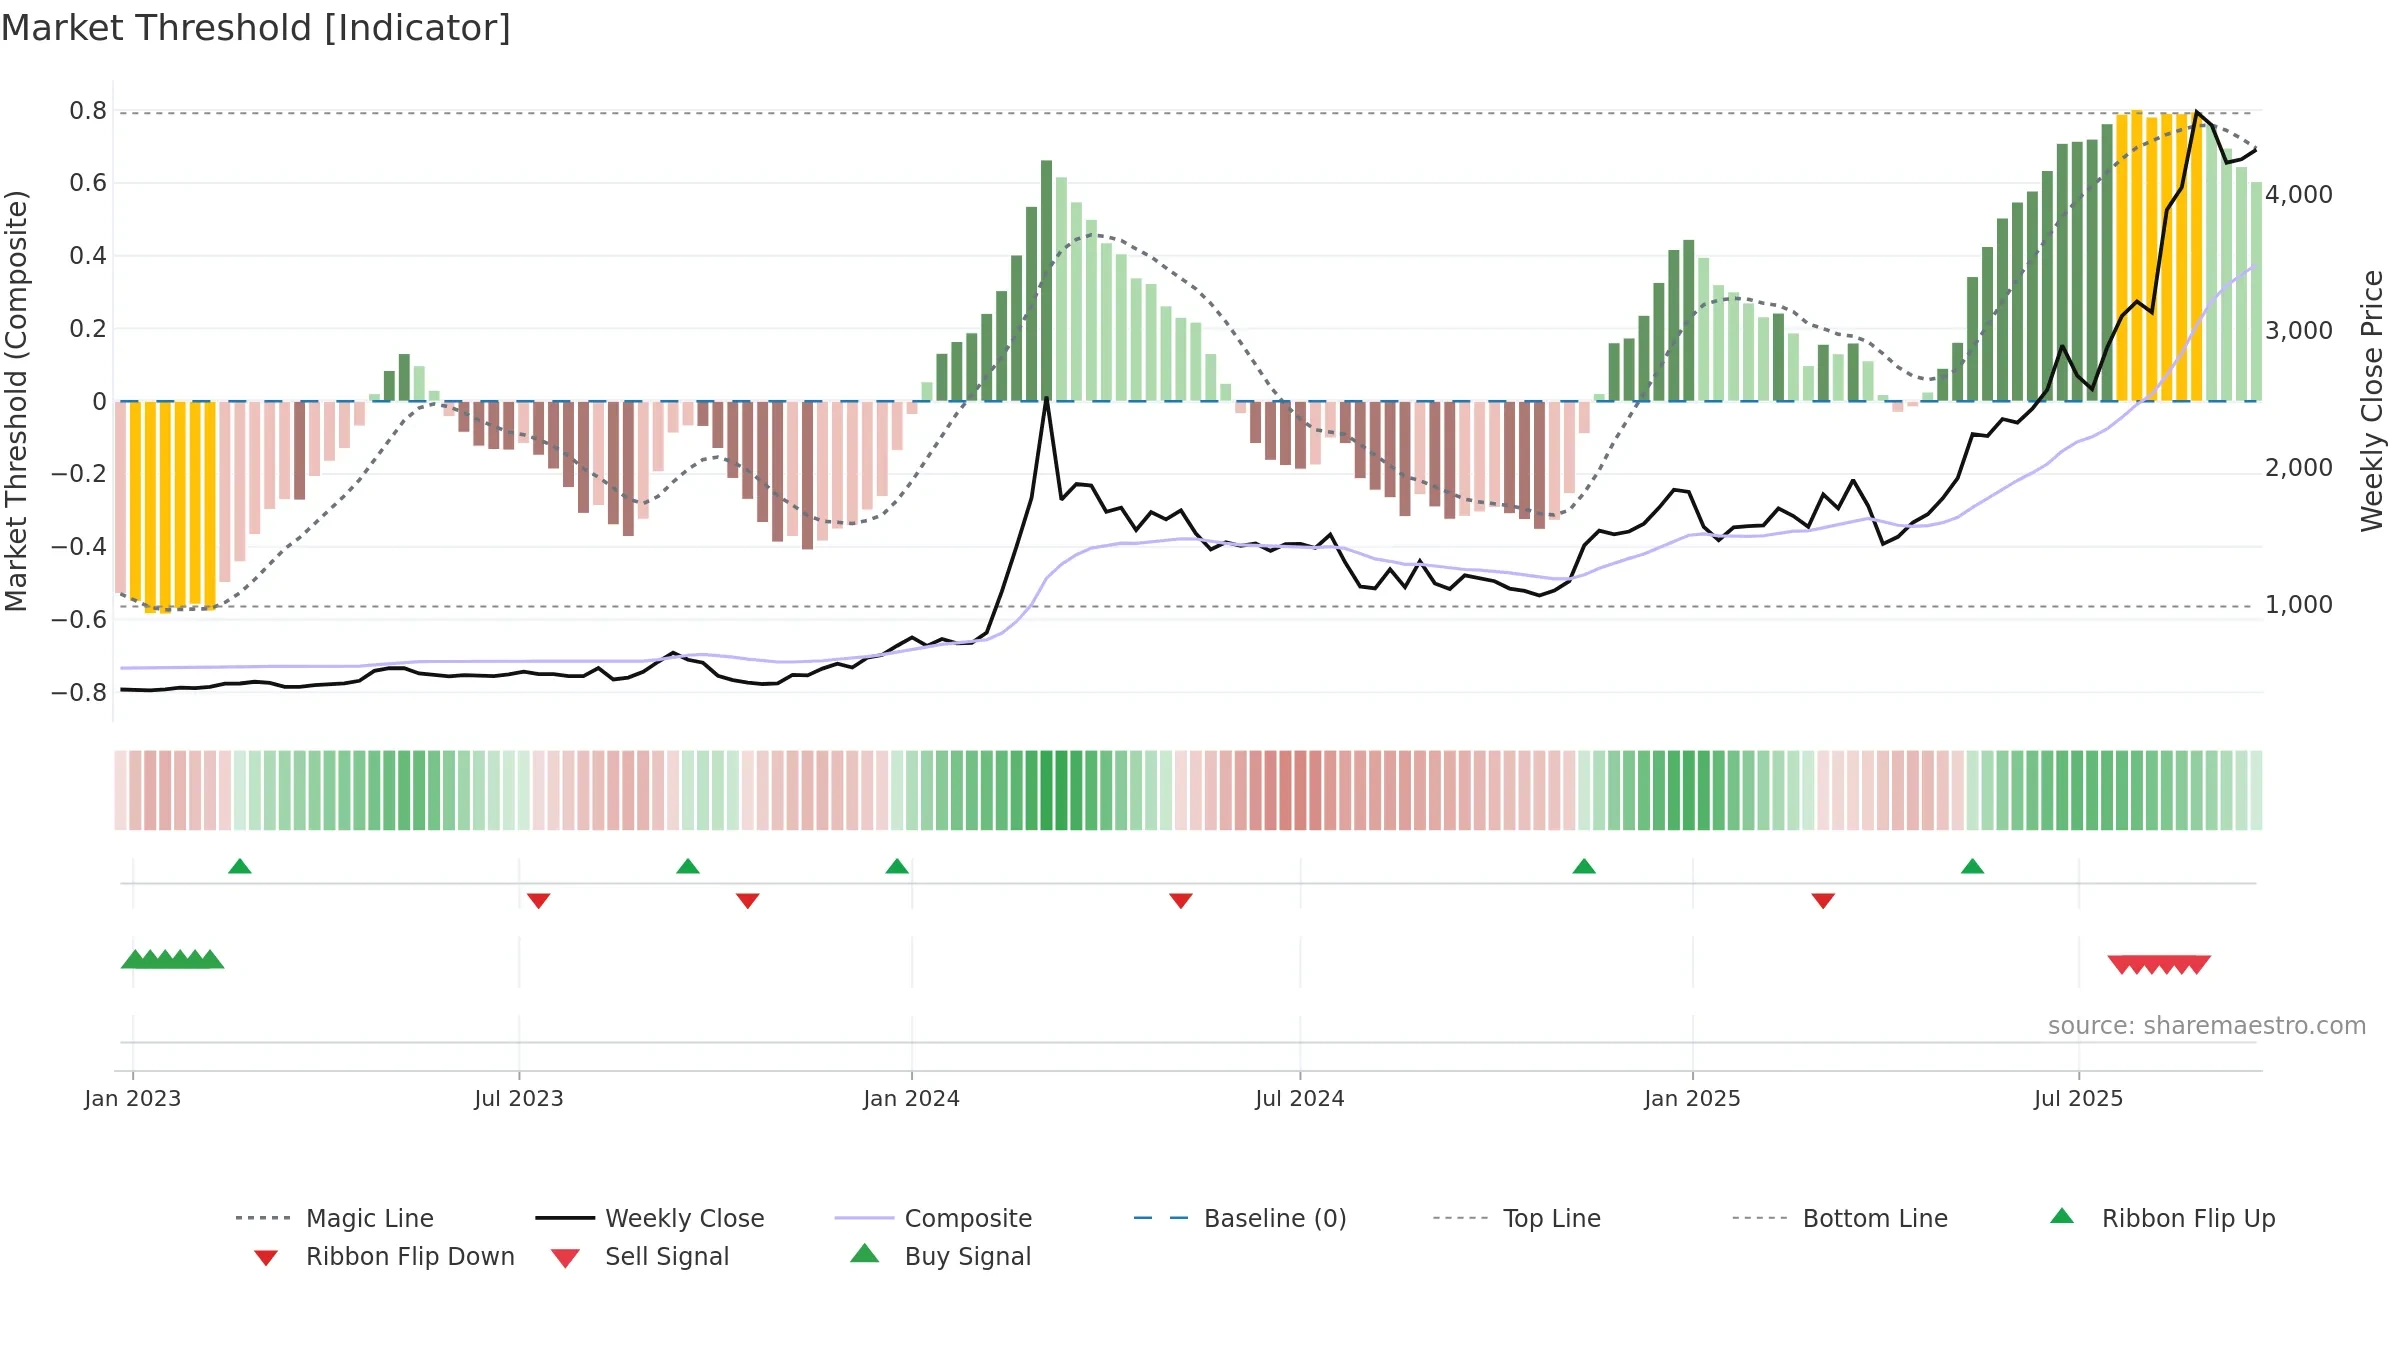Viewport: 2400px width, 1350px height.
Task: Click the tallest dark green bar in early 2024
Action: click(1046, 281)
